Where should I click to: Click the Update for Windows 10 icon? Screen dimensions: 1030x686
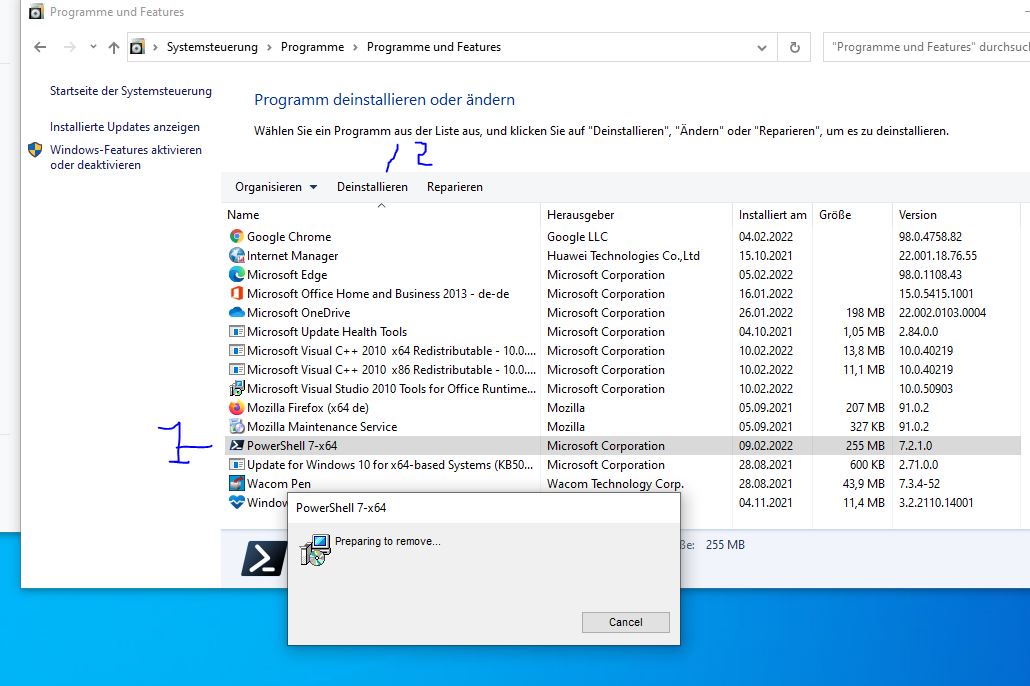click(236, 465)
